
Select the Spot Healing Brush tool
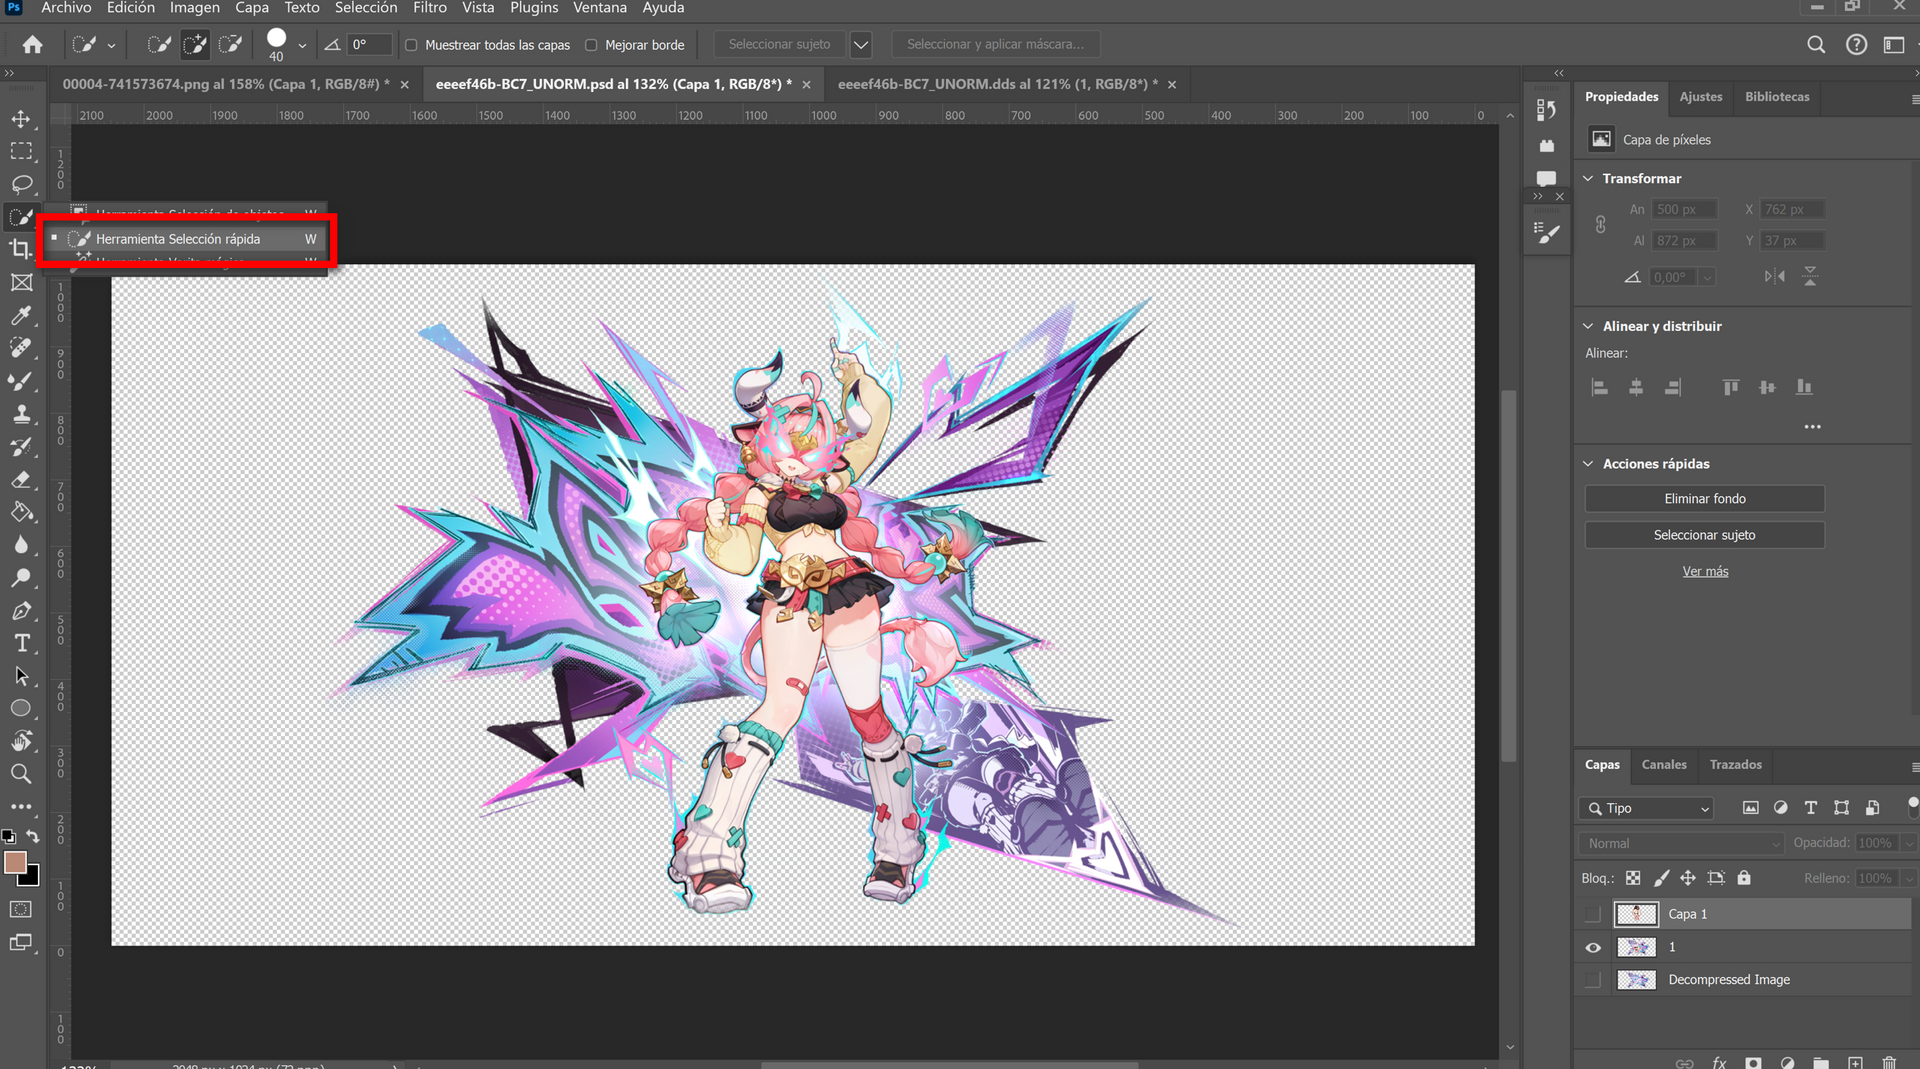click(21, 348)
